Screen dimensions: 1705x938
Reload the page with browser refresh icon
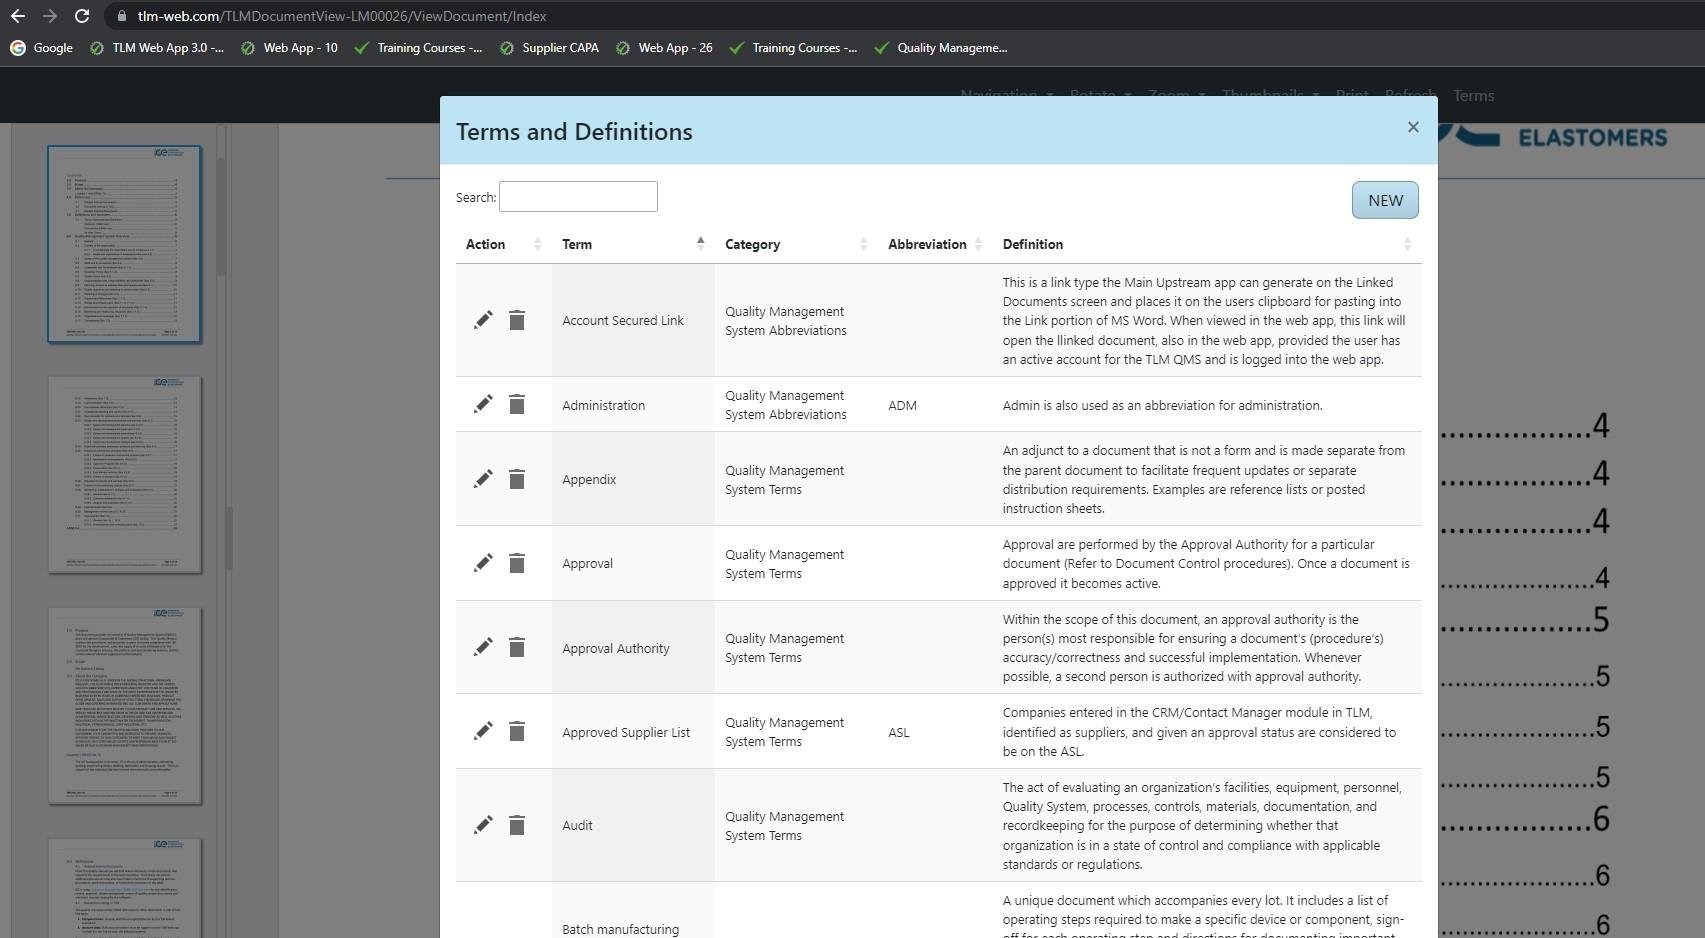click(x=82, y=16)
